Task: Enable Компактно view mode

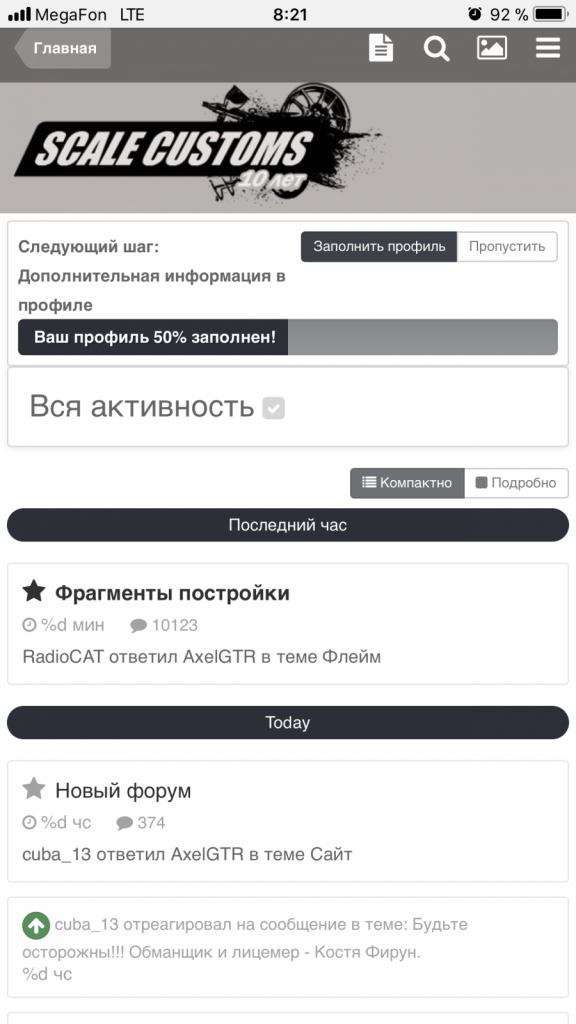Action: coord(405,482)
